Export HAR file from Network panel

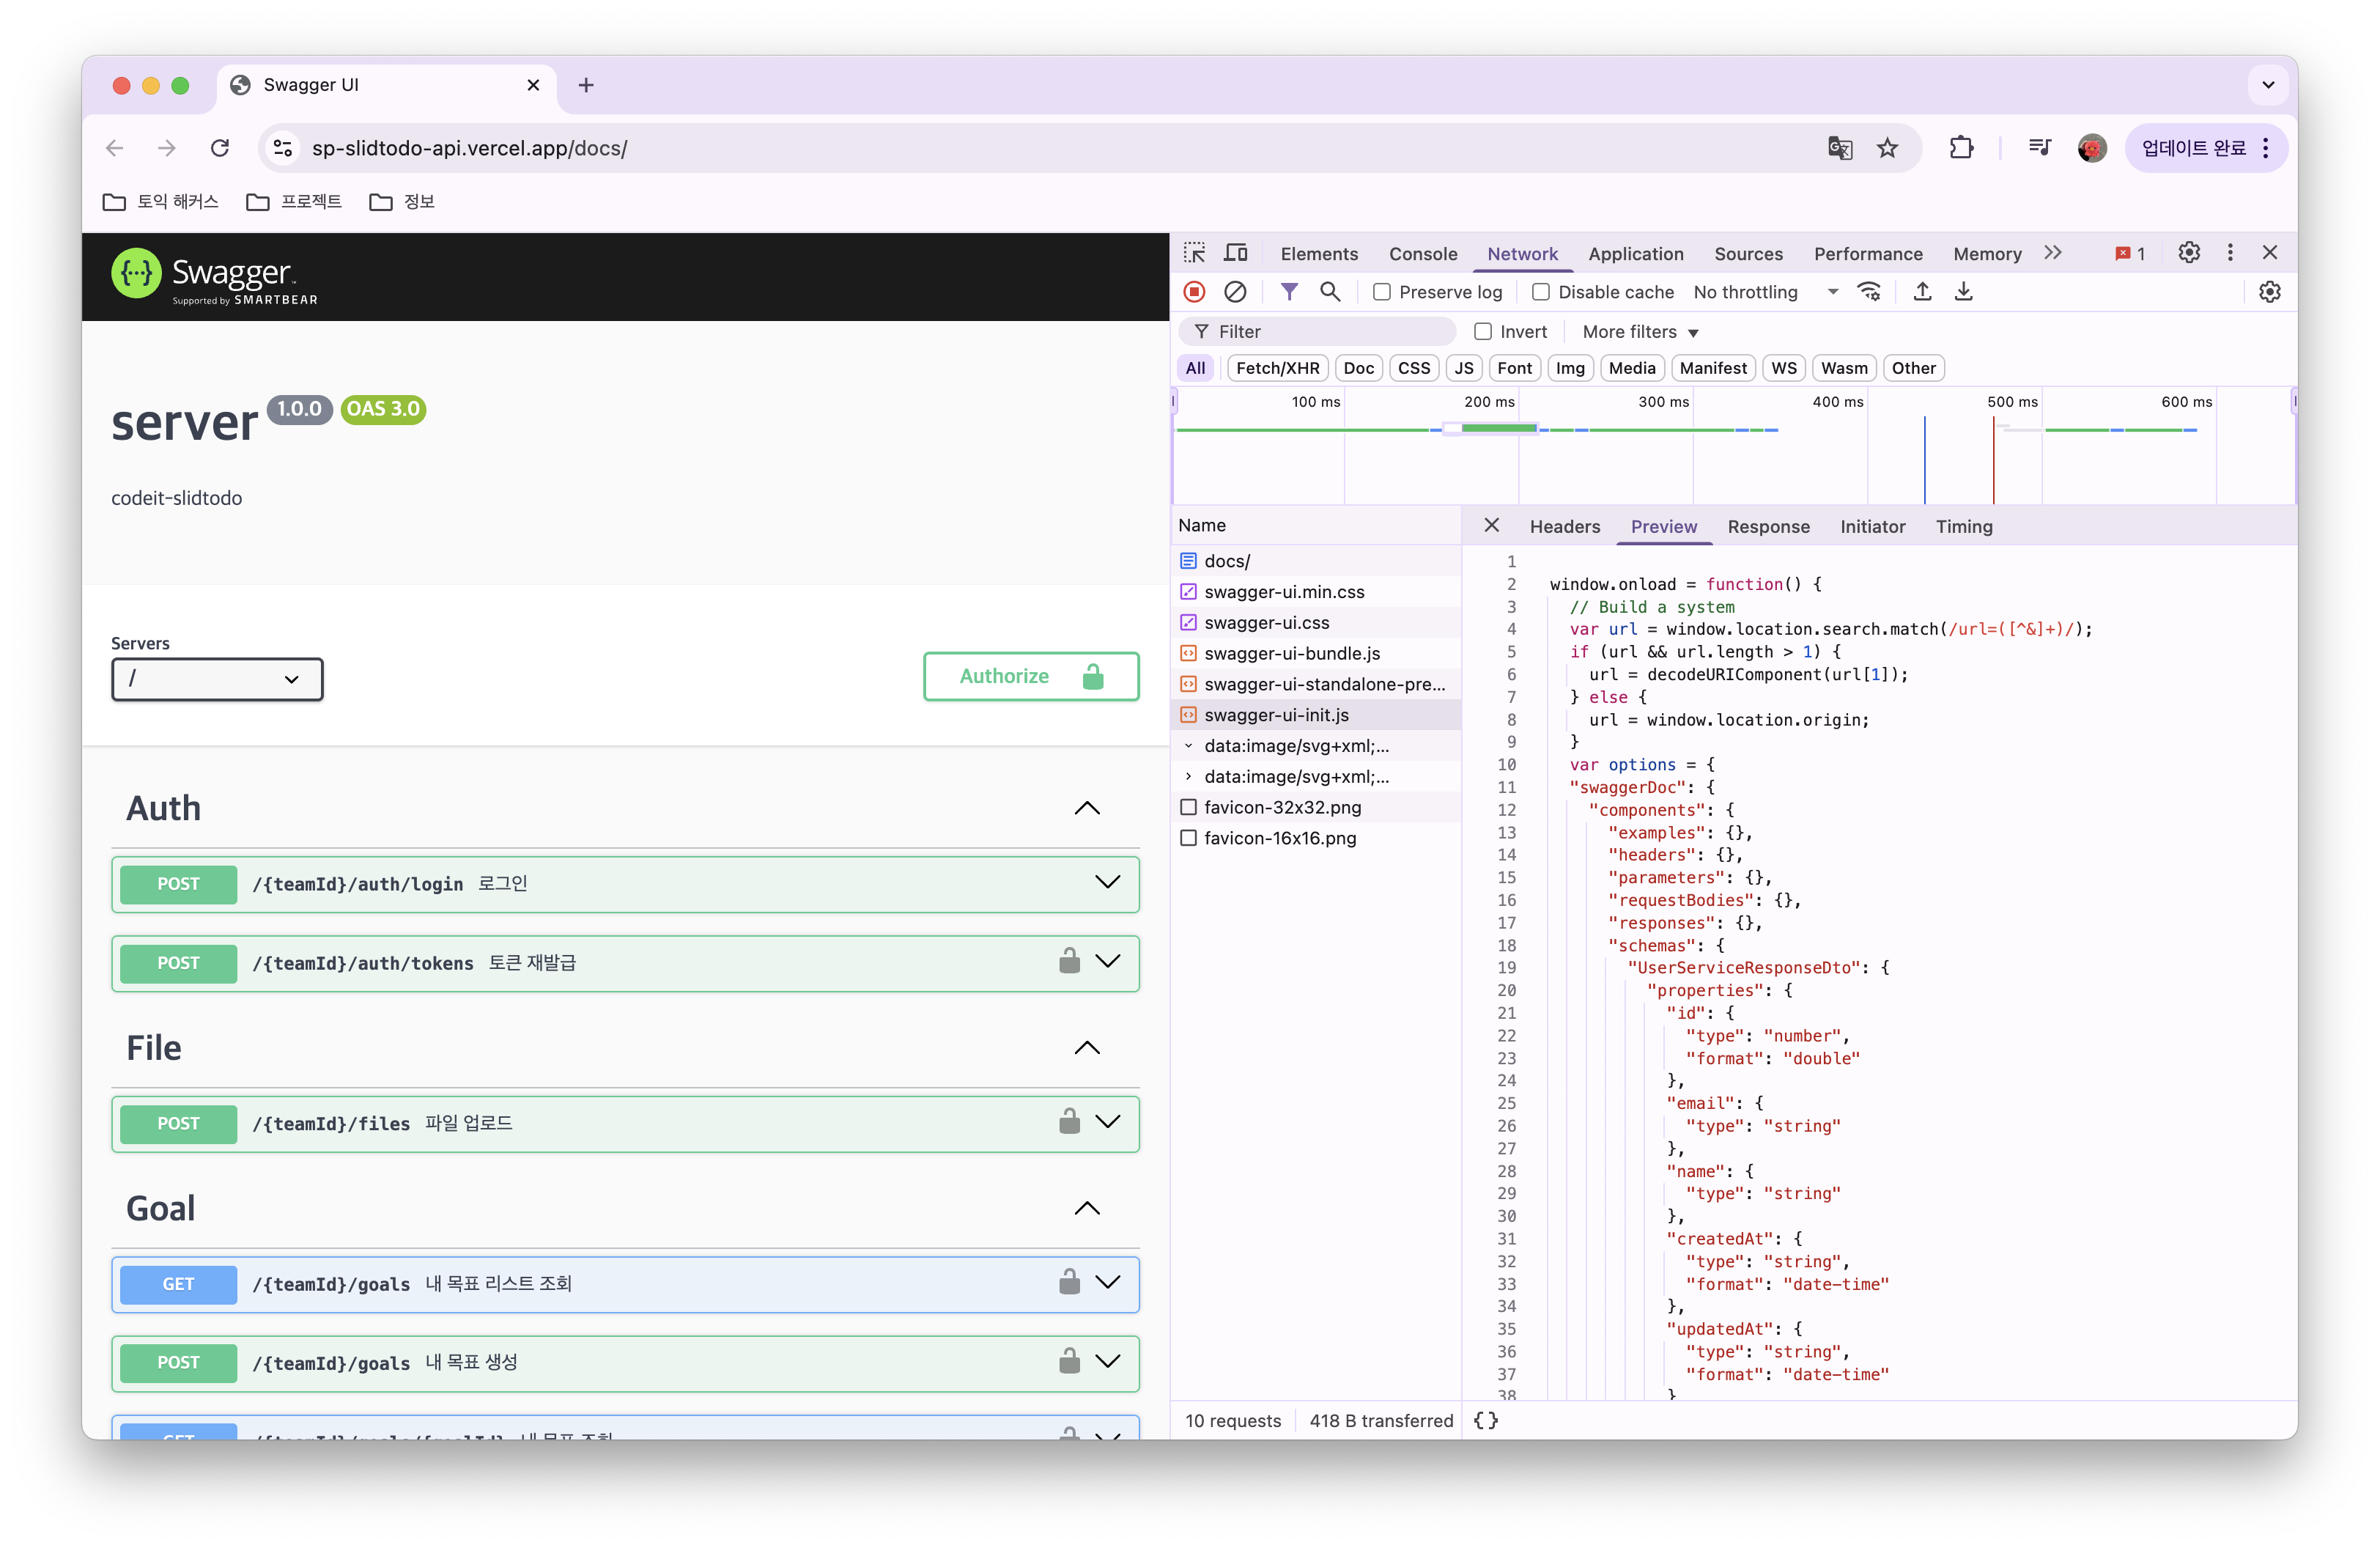(1922, 291)
